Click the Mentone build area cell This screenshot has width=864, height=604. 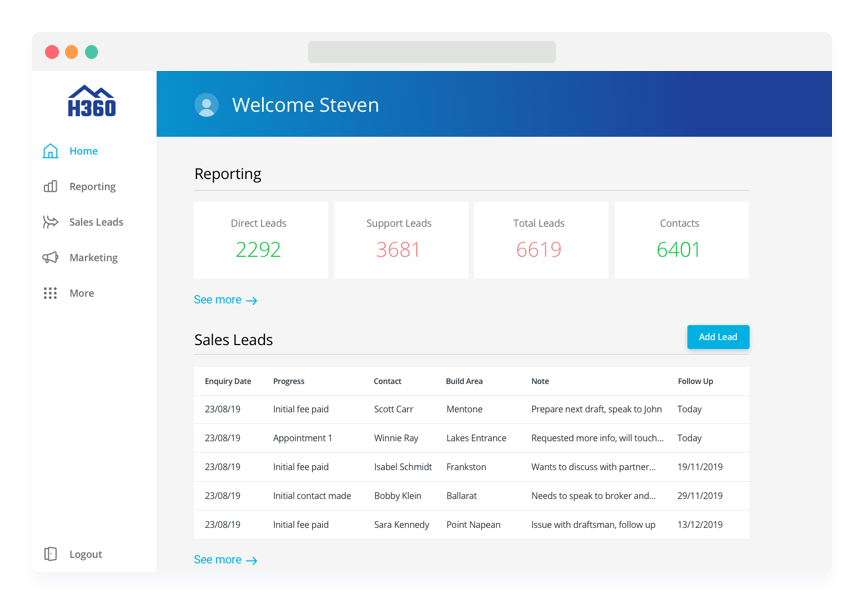click(x=464, y=409)
